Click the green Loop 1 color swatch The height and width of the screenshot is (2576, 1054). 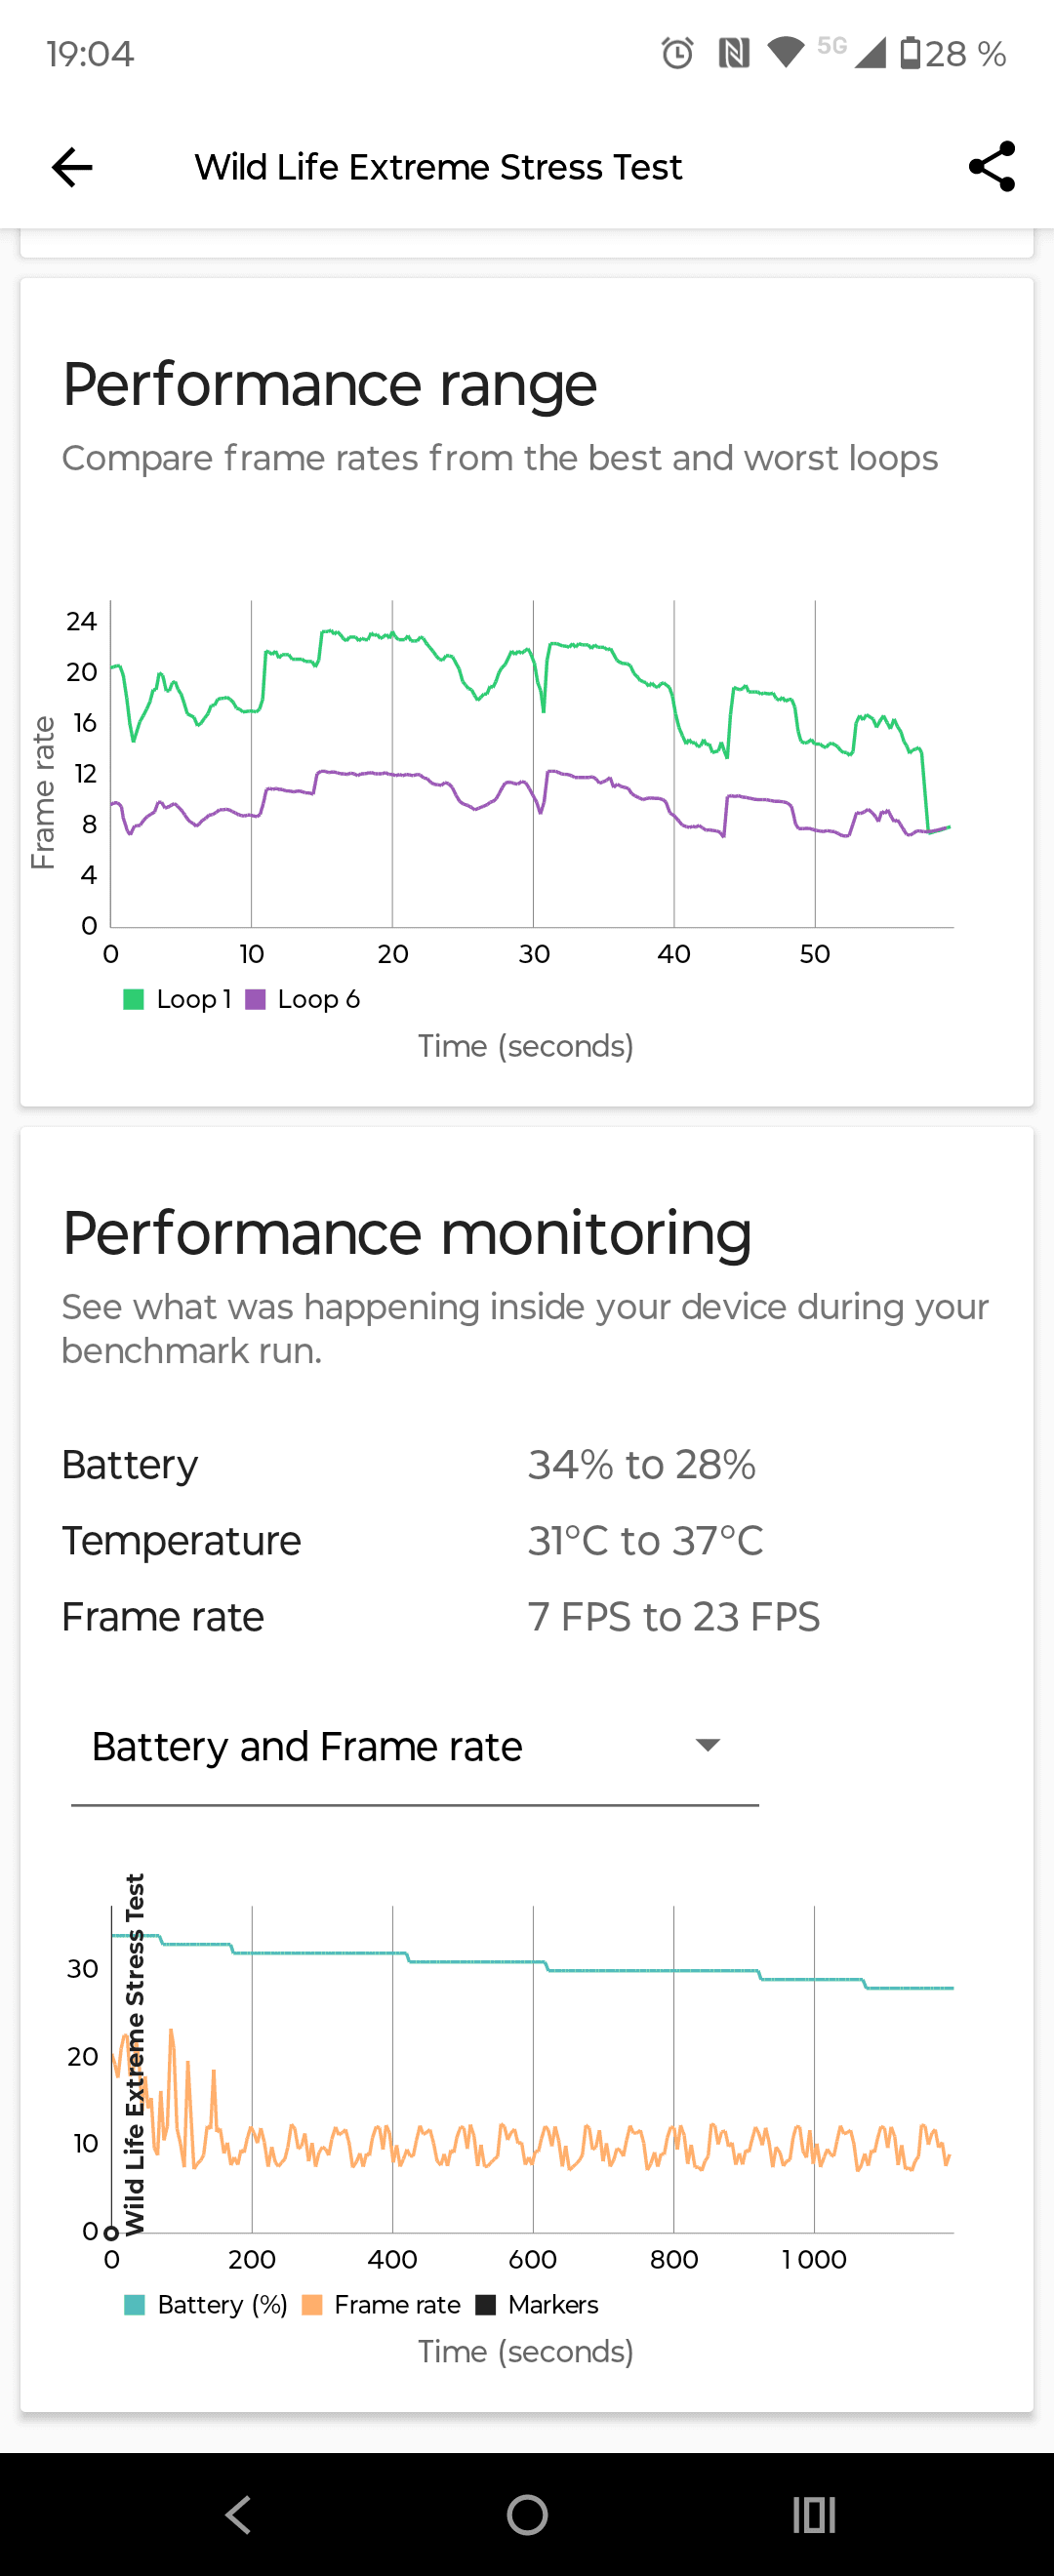[133, 999]
